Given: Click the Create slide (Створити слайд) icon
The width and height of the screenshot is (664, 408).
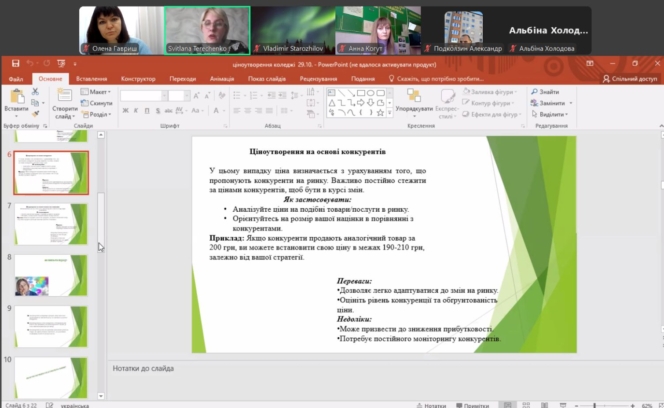Looking at the screenshot, I should click(x=63, y=99).
